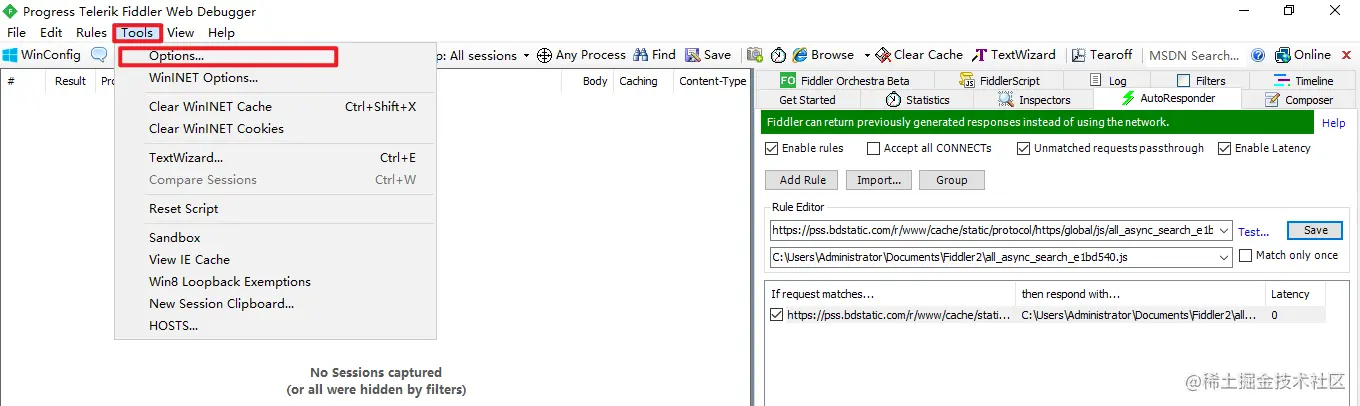
Task: Click the Online network status icon
Action: pos(1281,55)
